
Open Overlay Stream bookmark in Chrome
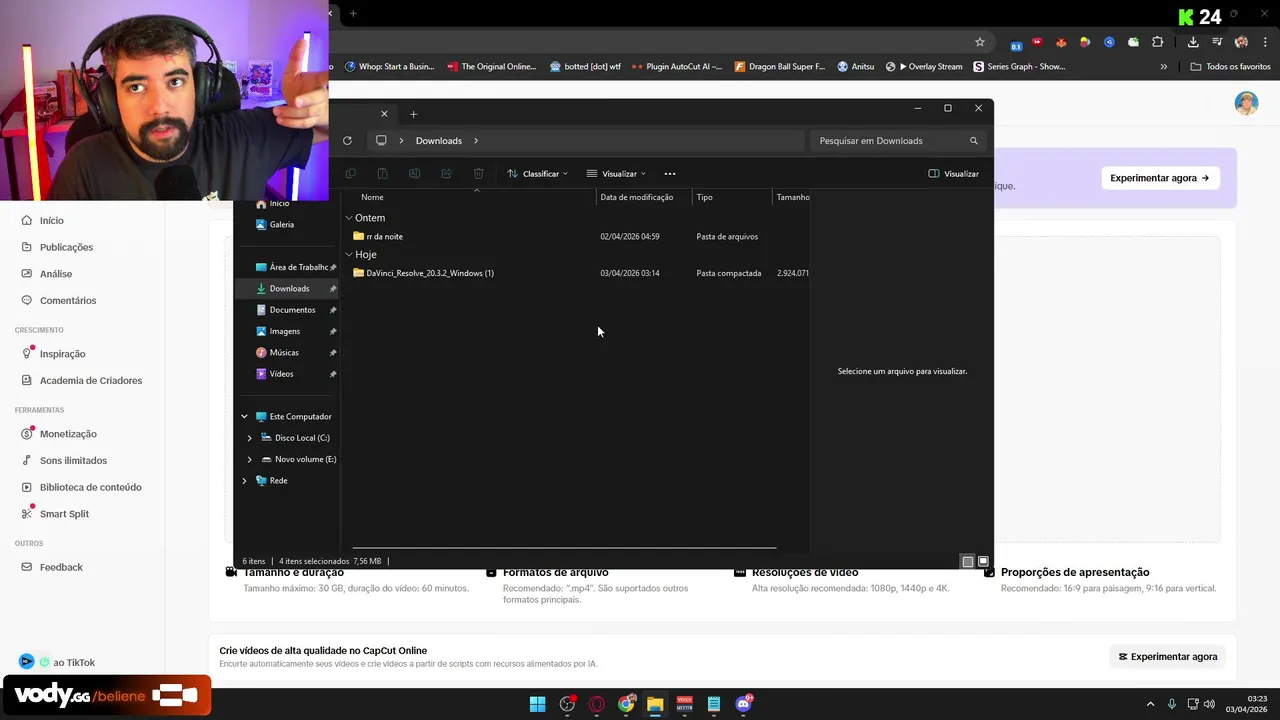[924, 67]
